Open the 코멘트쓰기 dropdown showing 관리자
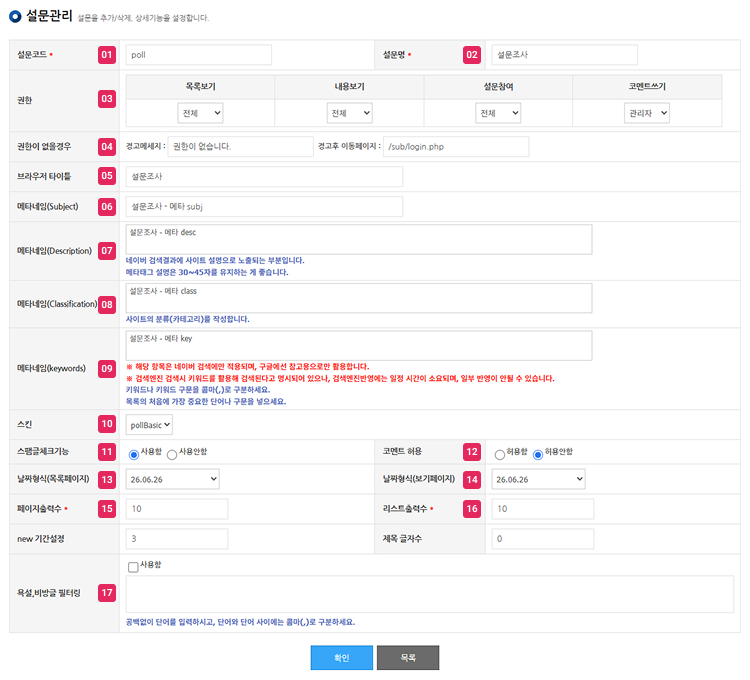This screenshot has height=680, width=750. tap(647, 113)
